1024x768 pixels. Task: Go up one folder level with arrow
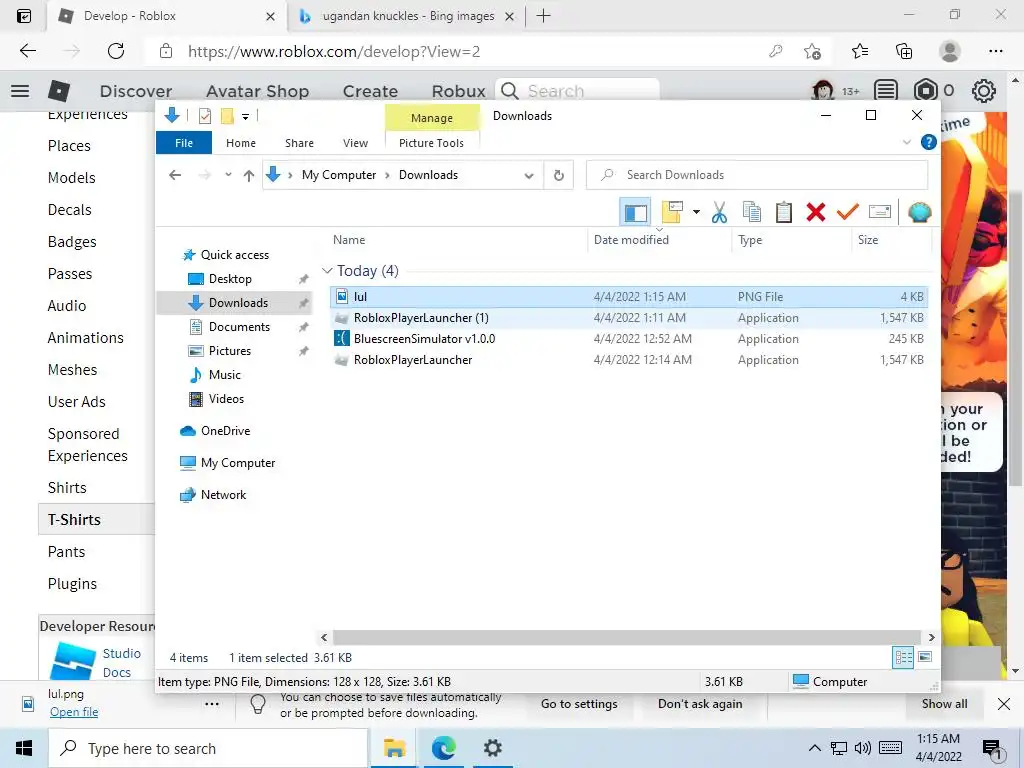click(x=248, y=175)
